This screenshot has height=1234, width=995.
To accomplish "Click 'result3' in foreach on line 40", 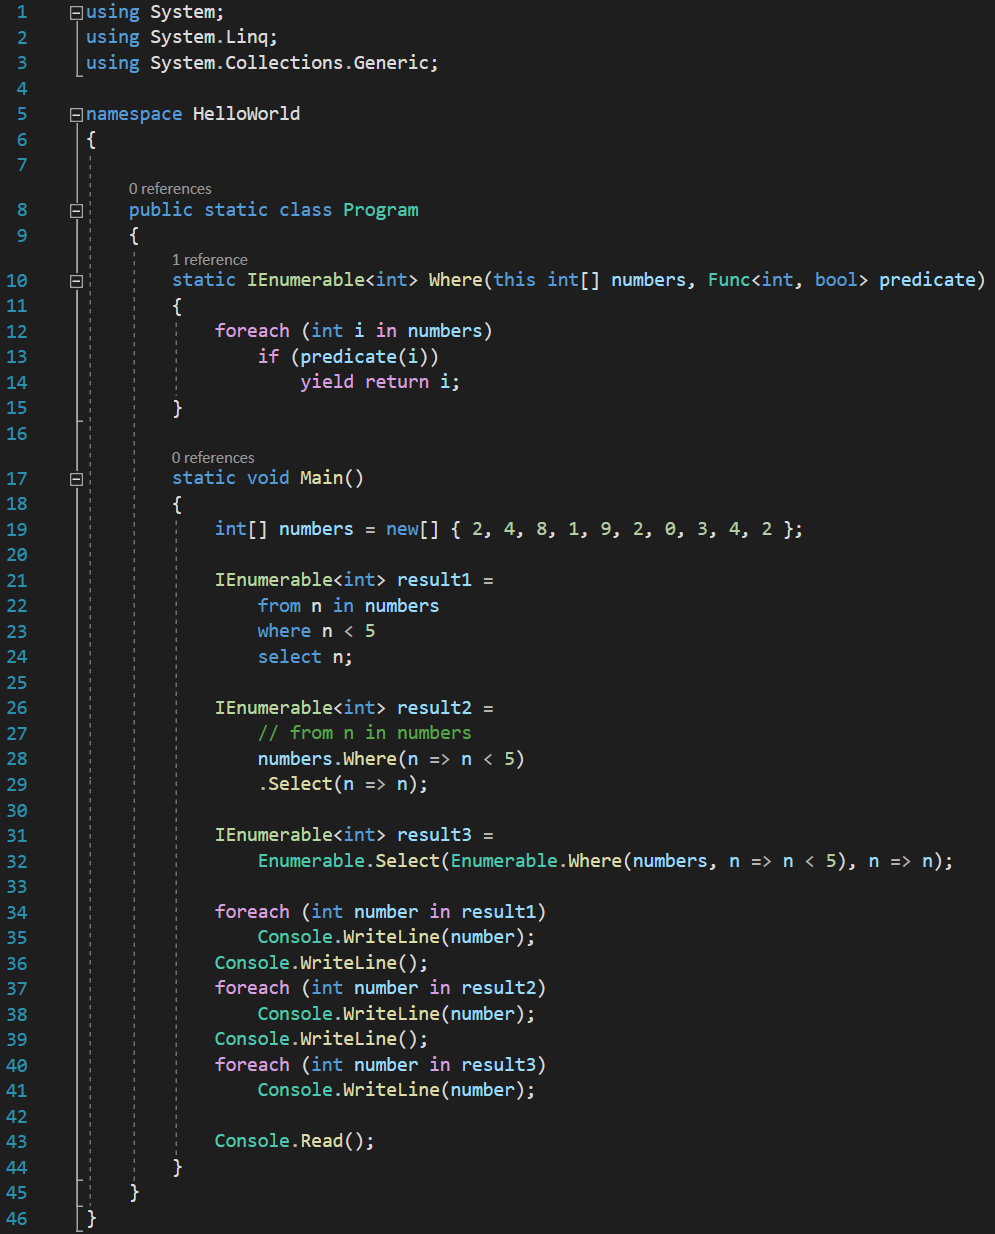I will click(498, 1065).
